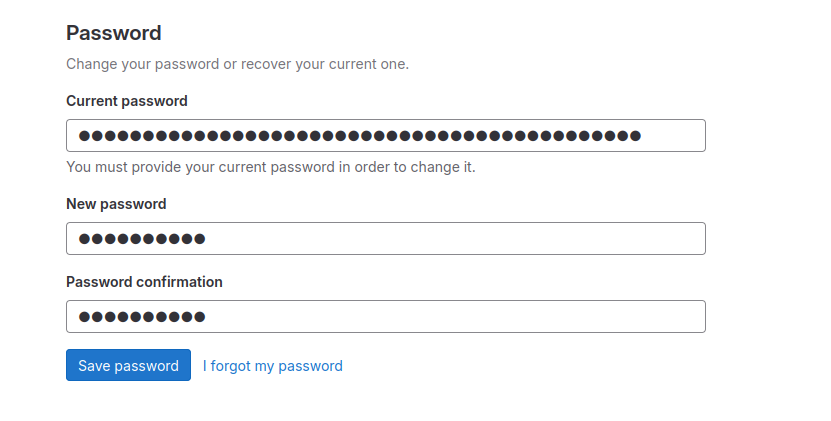Click the Save password button
This screenshot has width=831, height=421.
point(128,365)
